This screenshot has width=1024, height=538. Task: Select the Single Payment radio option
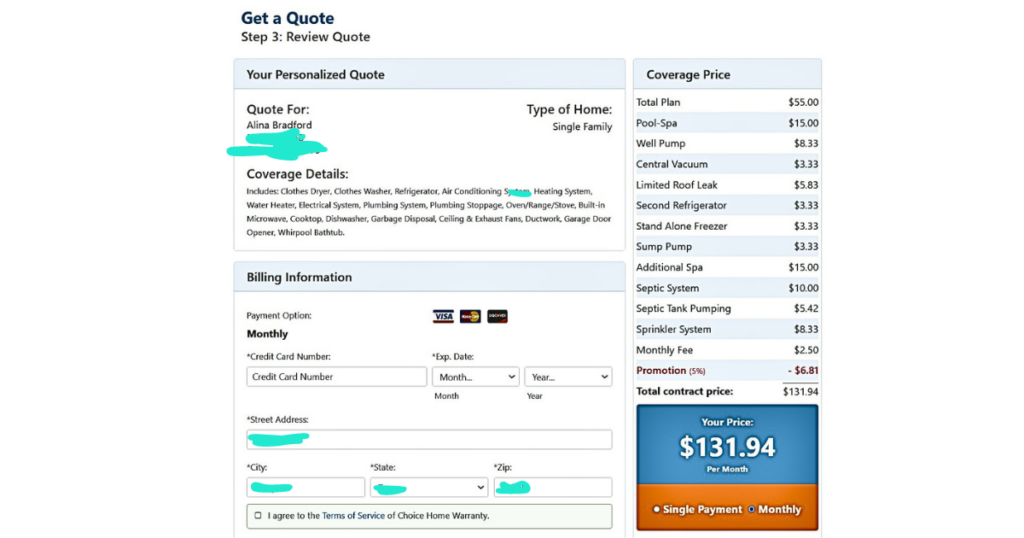click(656, 509)
